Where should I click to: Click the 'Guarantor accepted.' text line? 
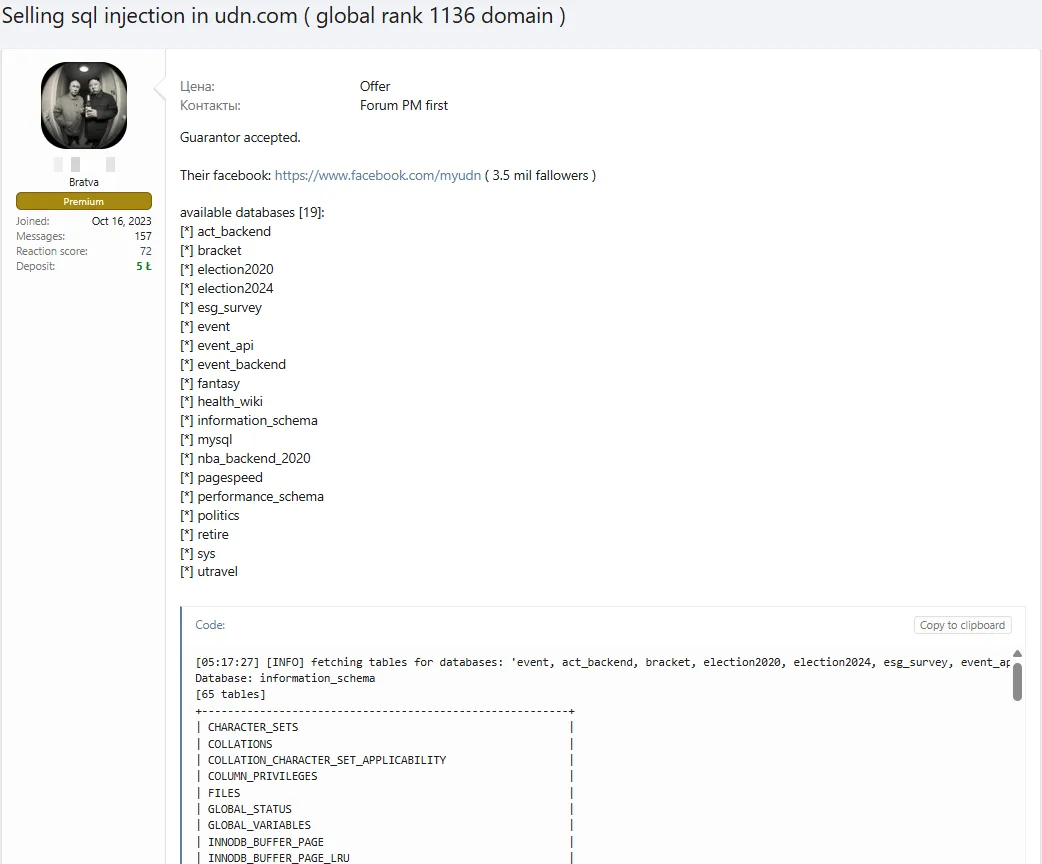point(240,137)
